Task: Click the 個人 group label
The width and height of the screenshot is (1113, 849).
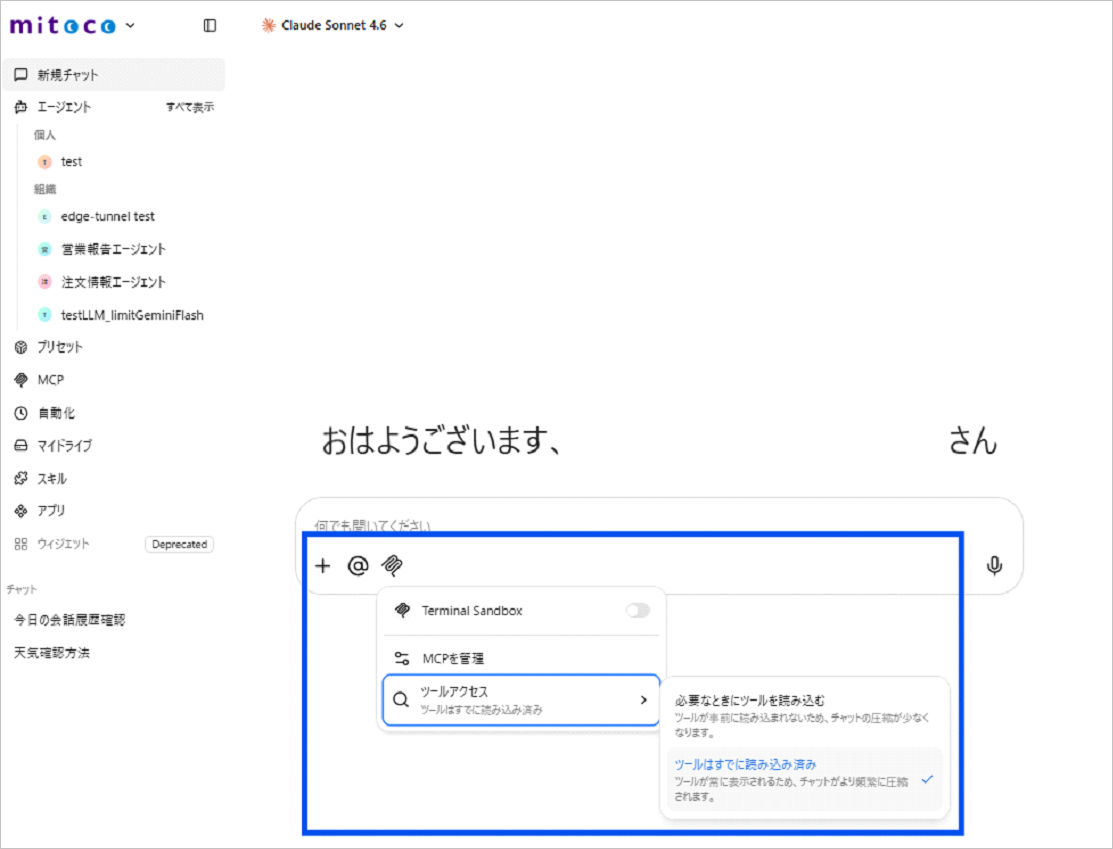Action: point(45,135)
